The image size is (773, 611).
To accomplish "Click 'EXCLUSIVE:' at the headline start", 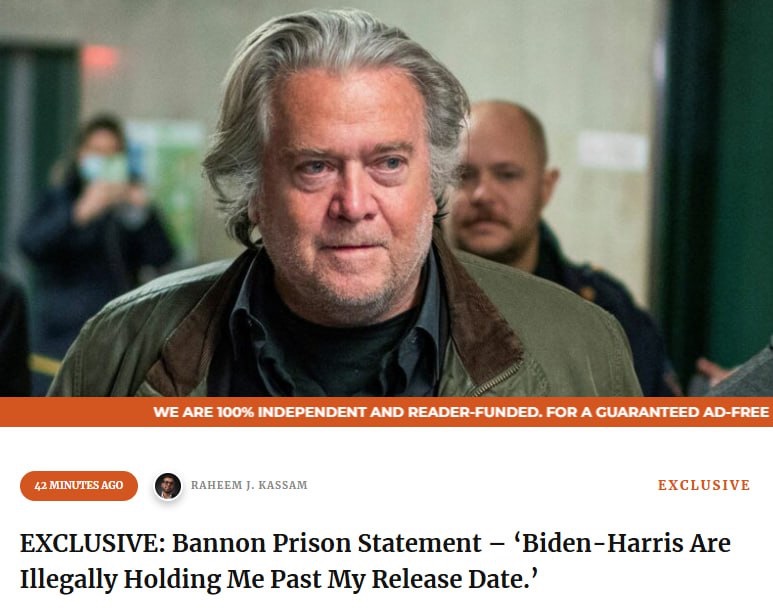I will tap(93, 543).
